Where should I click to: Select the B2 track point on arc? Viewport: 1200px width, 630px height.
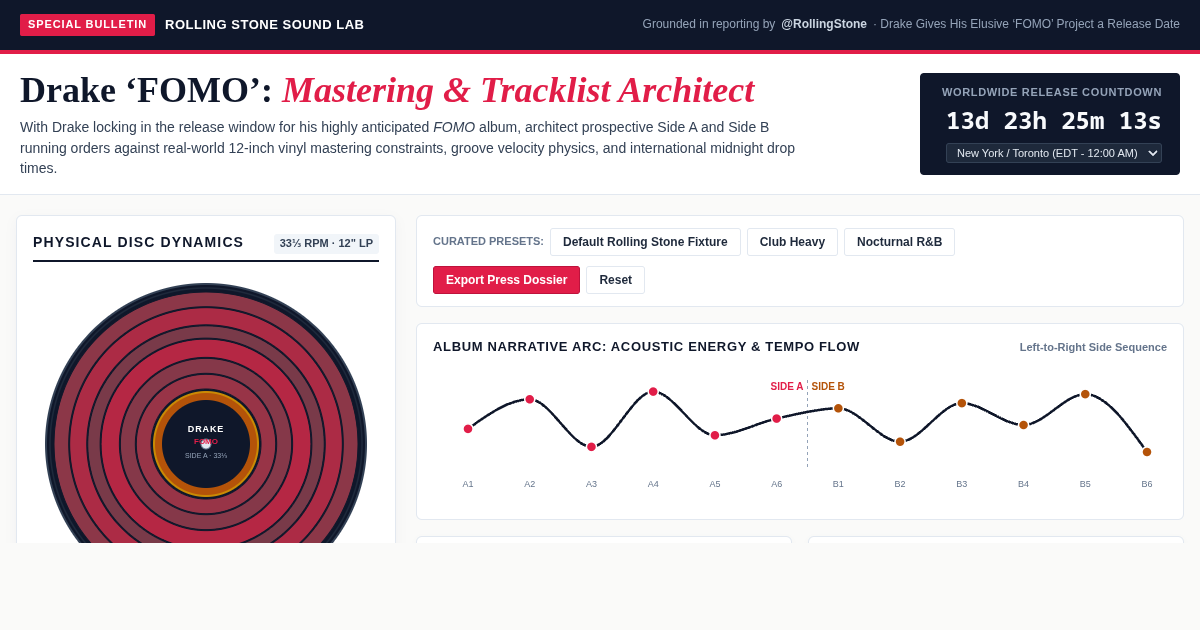[900, 441]
